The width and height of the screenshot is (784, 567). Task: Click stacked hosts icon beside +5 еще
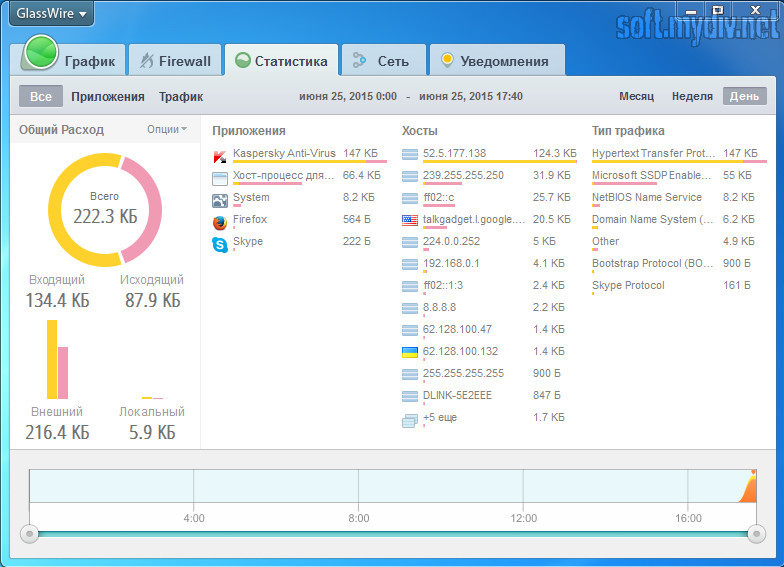pos(410,421)
